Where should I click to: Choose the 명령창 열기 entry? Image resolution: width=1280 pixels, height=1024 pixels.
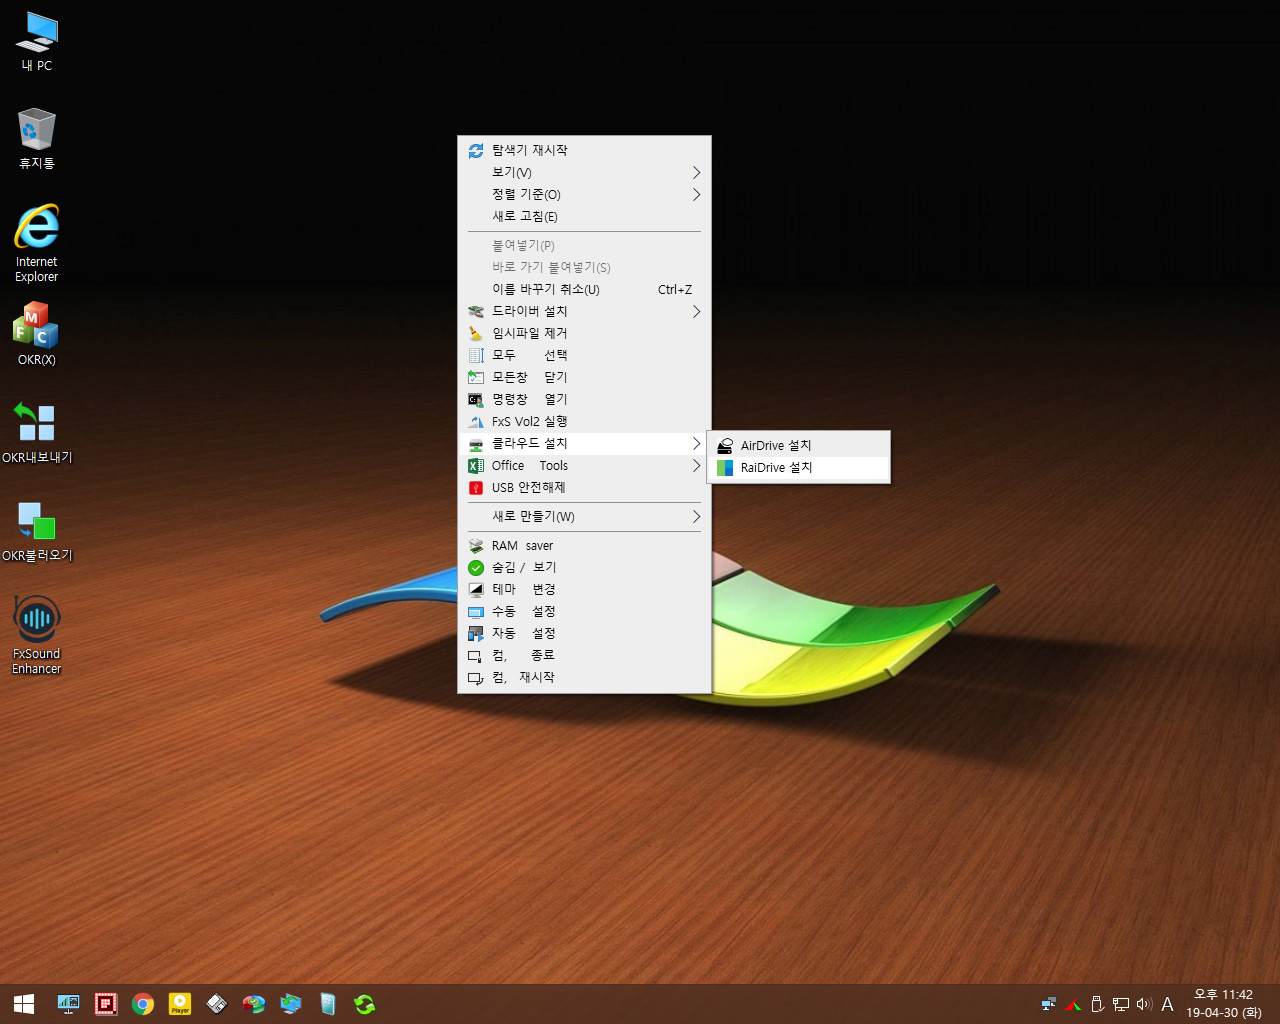[584, 399]
